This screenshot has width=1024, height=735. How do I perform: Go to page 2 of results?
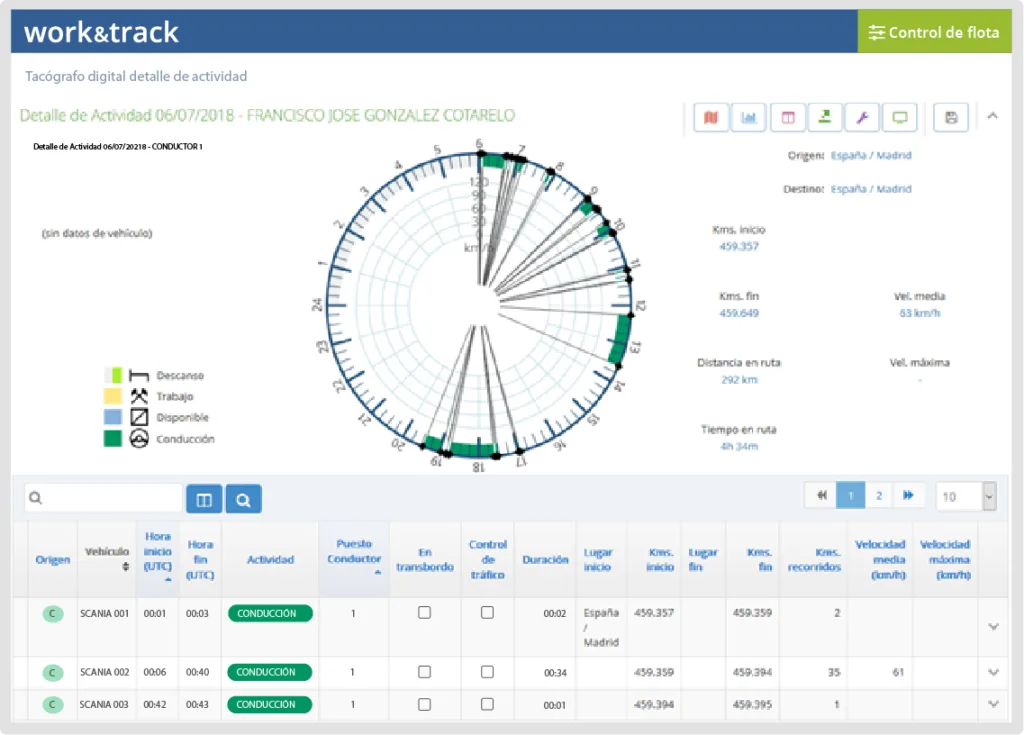pyautogui.click(x=878, y=495)
